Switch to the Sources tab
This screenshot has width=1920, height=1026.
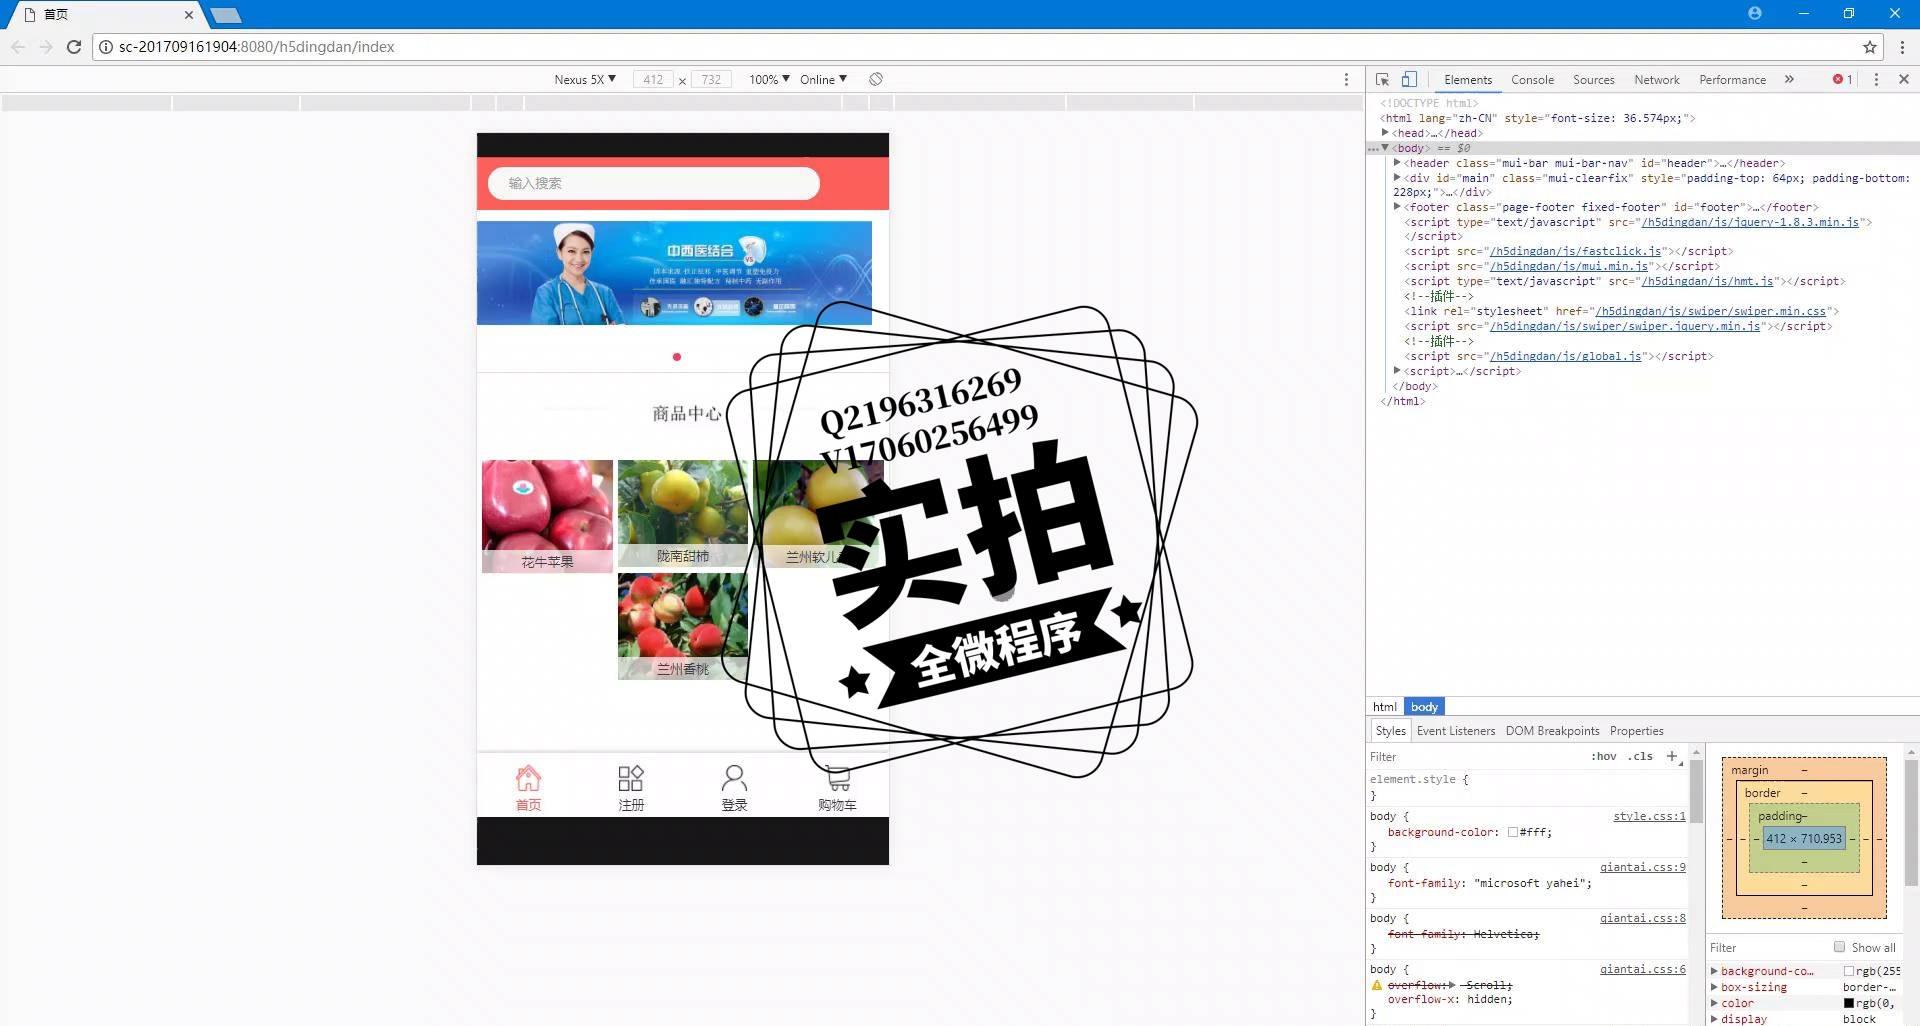coord(1593,79)
